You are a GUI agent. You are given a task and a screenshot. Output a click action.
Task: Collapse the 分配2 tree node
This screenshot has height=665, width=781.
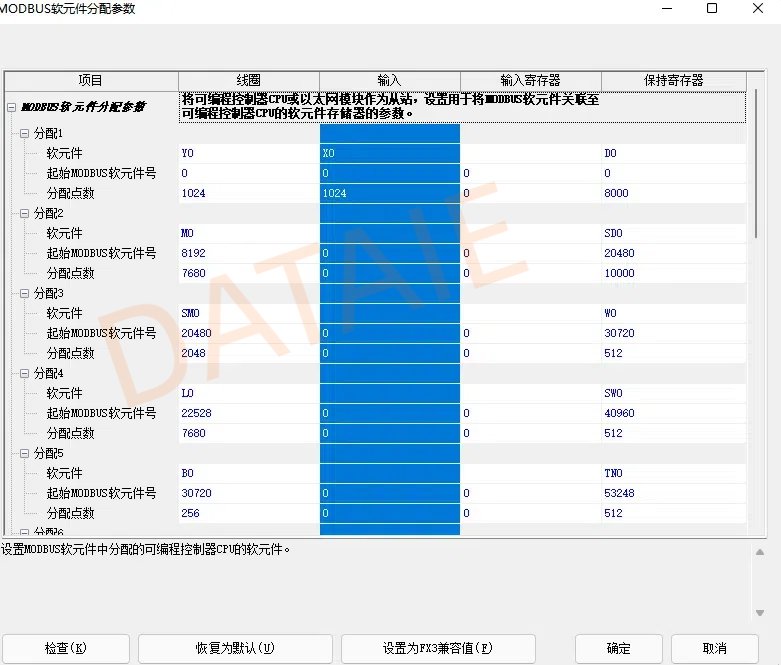(x=24, y=214)
